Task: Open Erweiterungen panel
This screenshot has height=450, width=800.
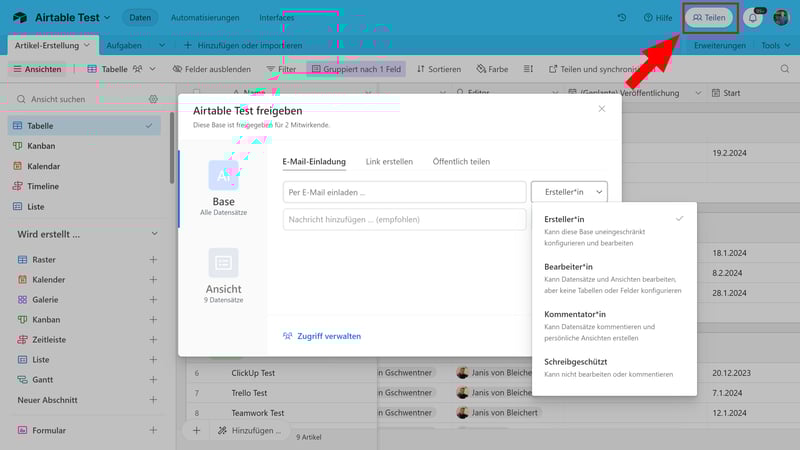Action: pos(719,45)
